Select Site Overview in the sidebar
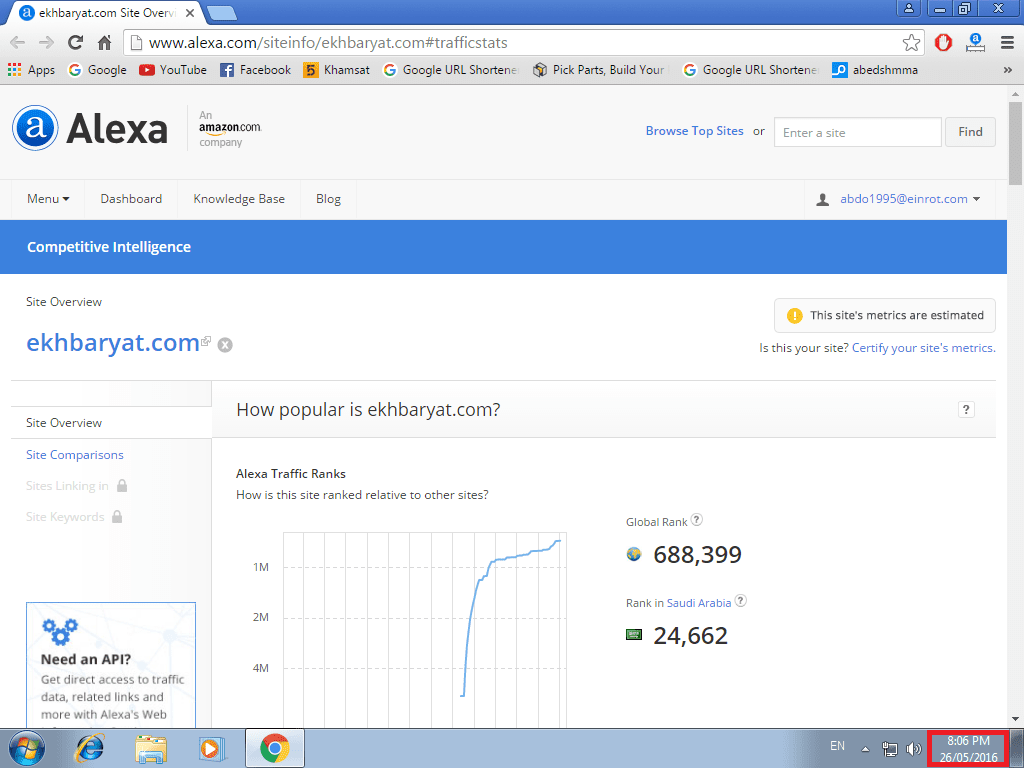Screen dimensions: 1024x768 point(64,423)
